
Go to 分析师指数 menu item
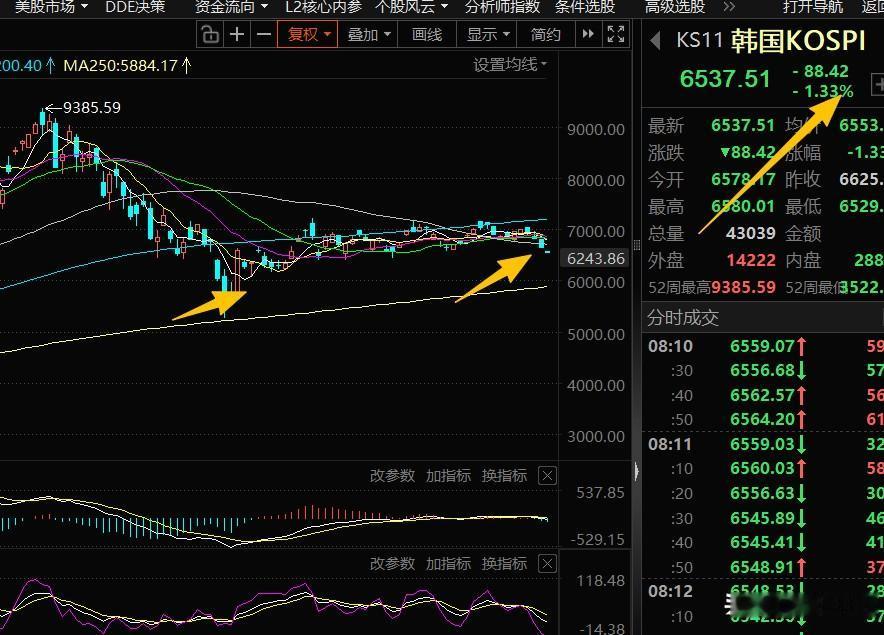pyautogui.click(x=502, y=7)
